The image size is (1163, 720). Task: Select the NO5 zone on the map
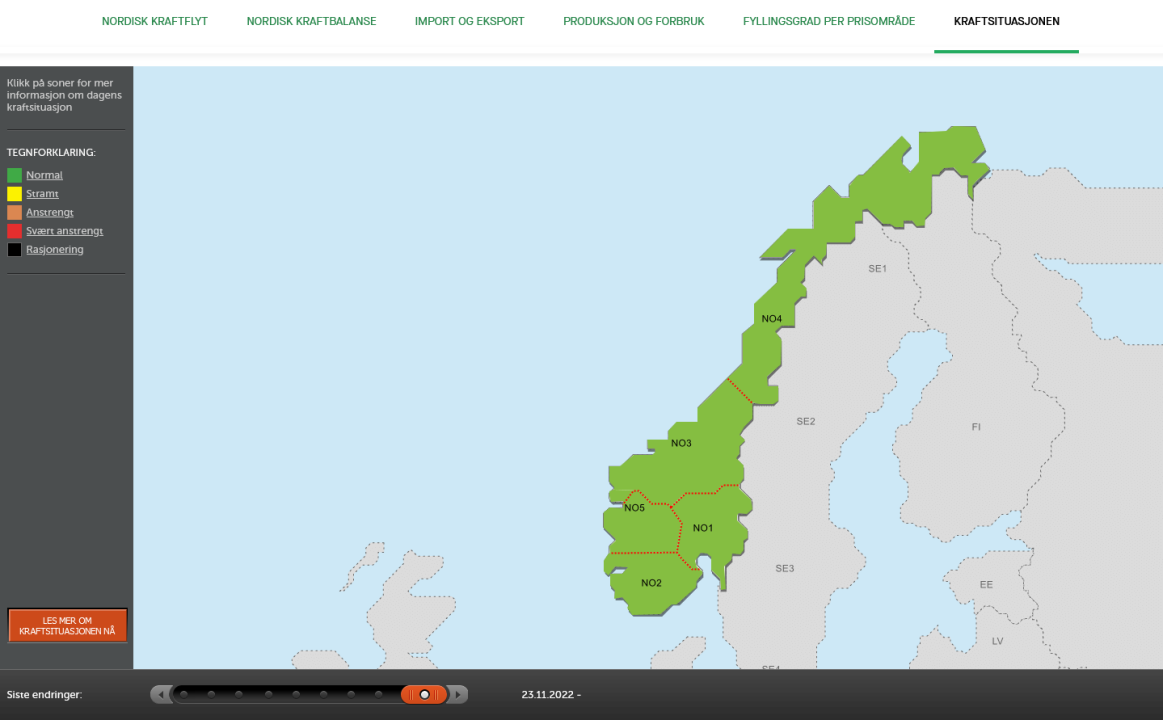coord(635,508)
